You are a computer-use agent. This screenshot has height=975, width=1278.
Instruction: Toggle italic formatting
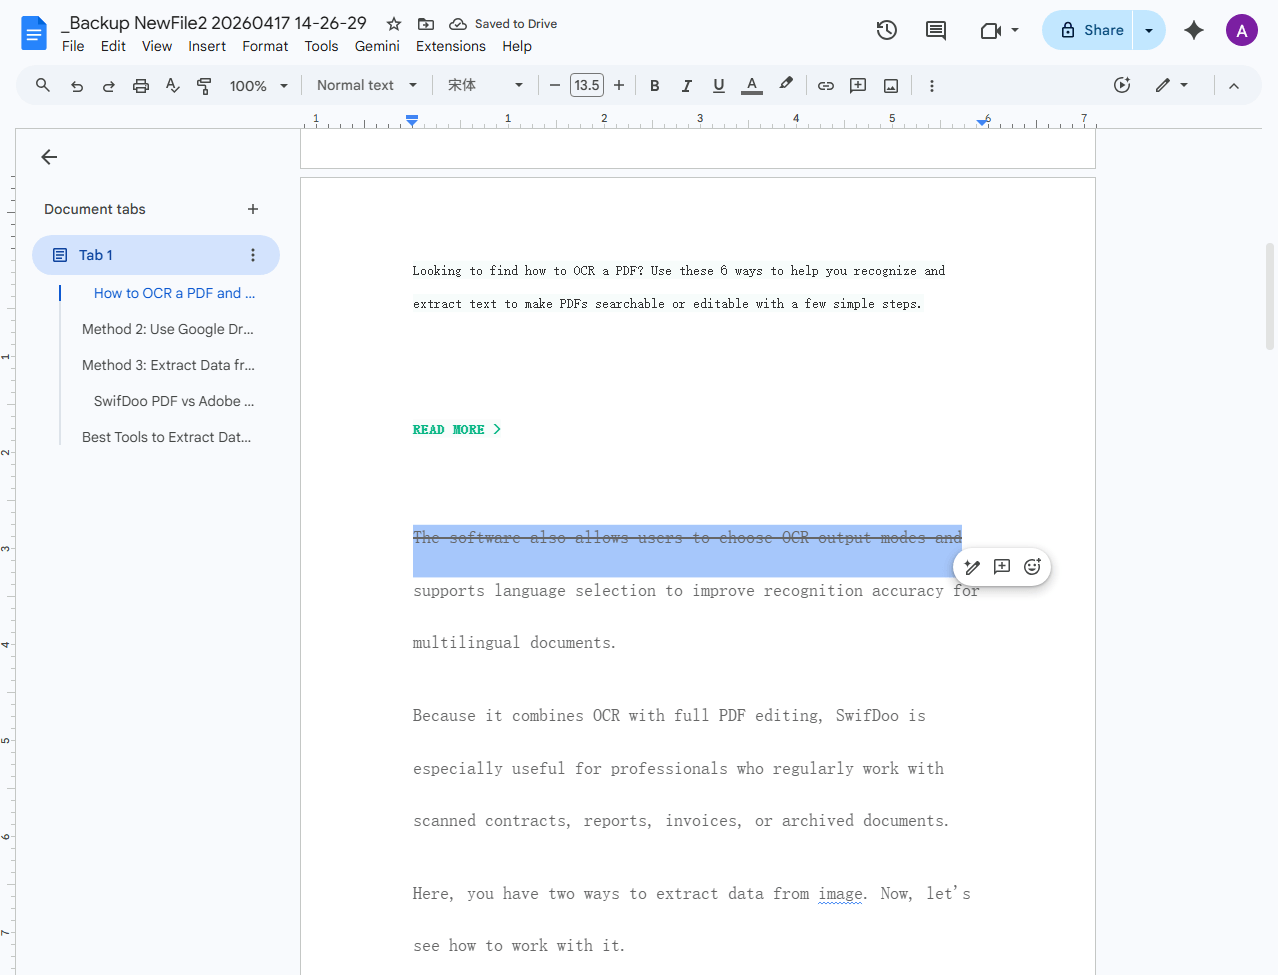(x=687, y=86)
